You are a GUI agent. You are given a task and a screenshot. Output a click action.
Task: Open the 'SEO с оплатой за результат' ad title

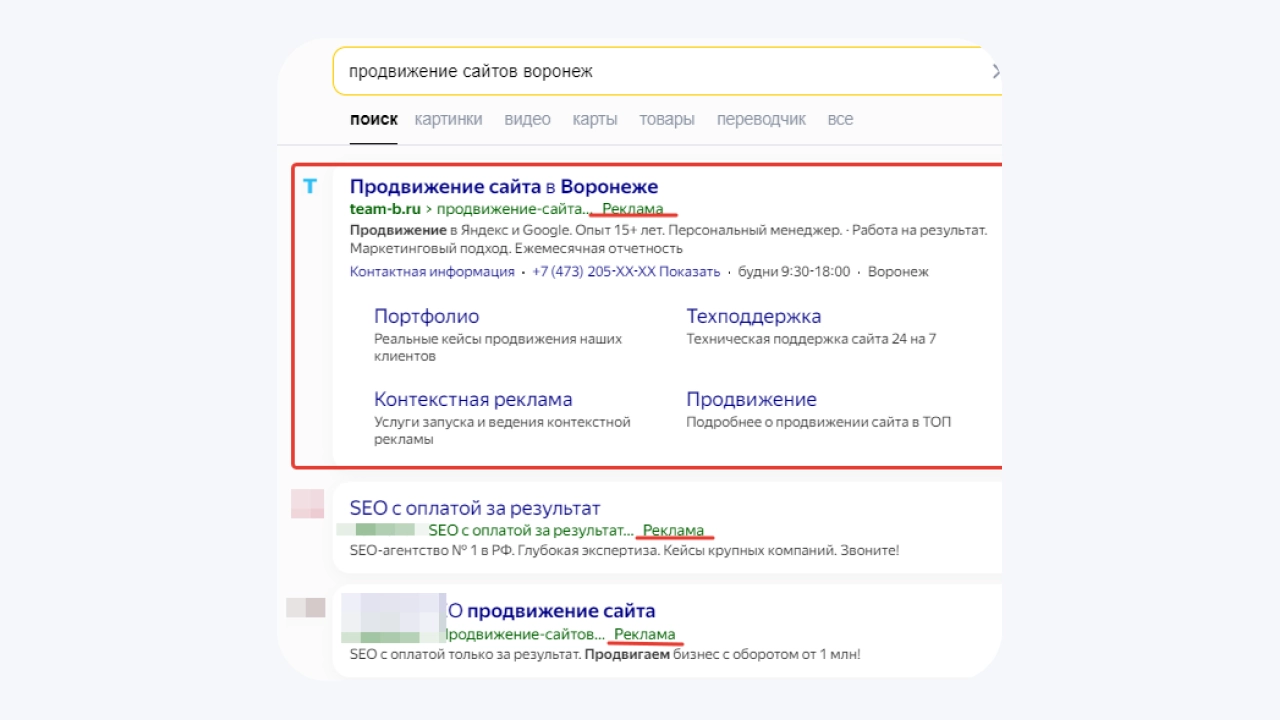coord(475,508)
